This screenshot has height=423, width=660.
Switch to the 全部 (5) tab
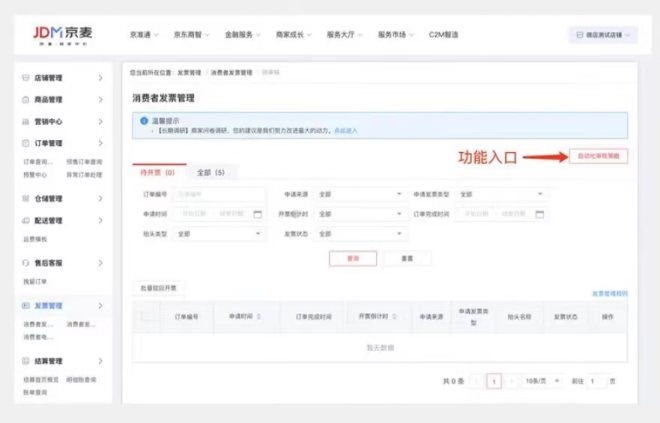tap(211, 172)
